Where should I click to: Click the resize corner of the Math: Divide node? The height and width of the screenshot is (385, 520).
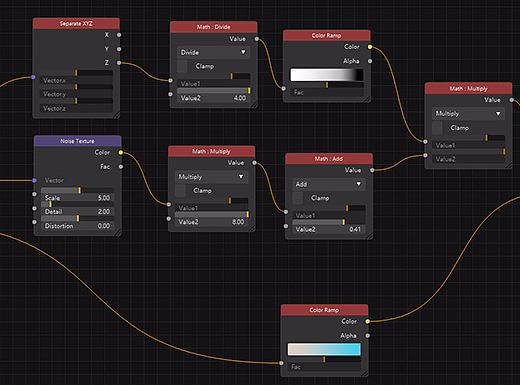254,105
